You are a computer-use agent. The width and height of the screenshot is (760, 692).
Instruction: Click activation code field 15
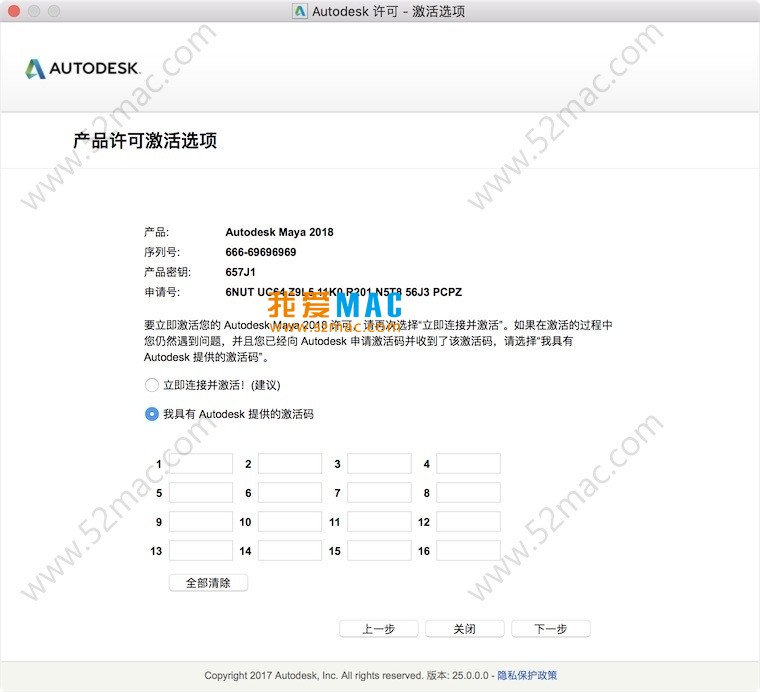380,551
